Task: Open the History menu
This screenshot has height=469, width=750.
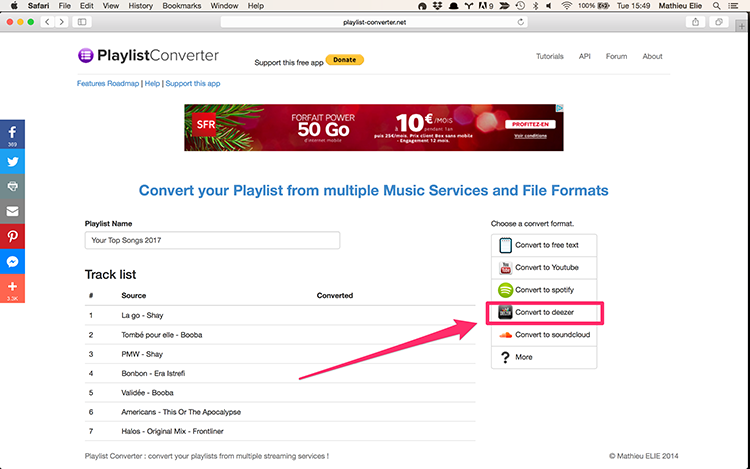Action: [141, 6]
